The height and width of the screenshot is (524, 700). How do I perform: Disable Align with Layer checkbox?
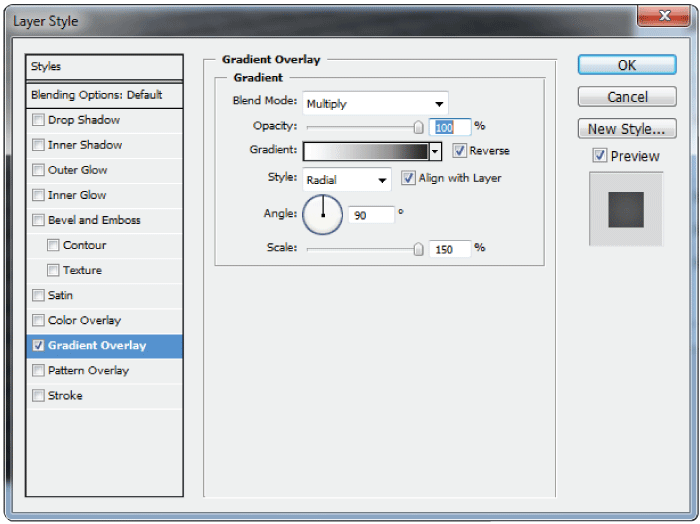pyautogui.click(x=408, y=178)
